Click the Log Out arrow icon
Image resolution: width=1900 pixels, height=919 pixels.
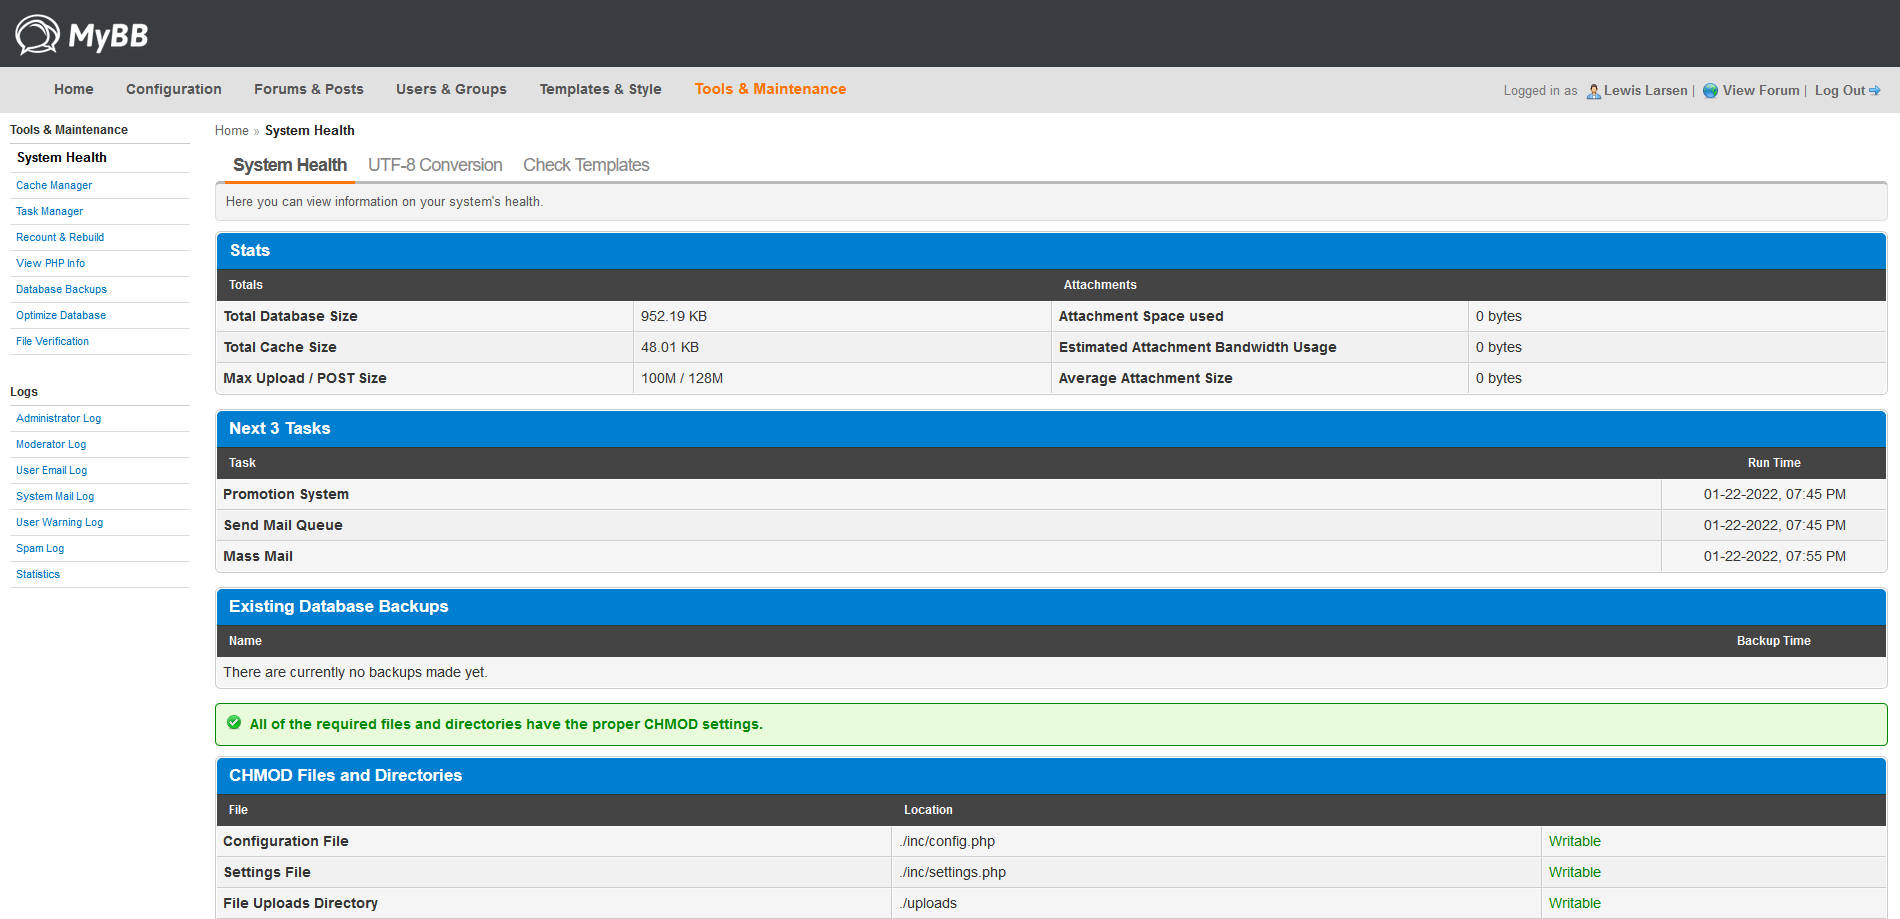(x=1875, y=91)
